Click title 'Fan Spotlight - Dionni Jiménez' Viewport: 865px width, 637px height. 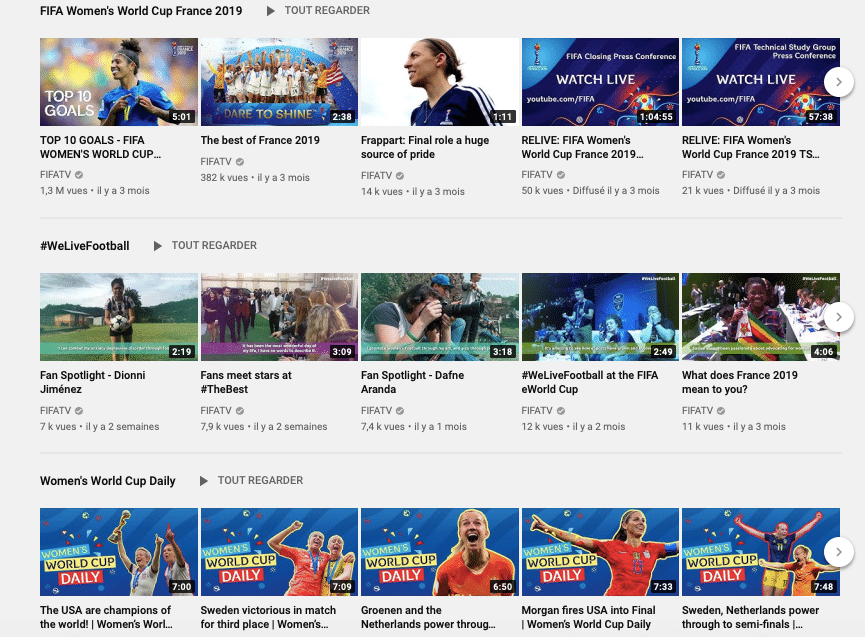tap(93, 382)
